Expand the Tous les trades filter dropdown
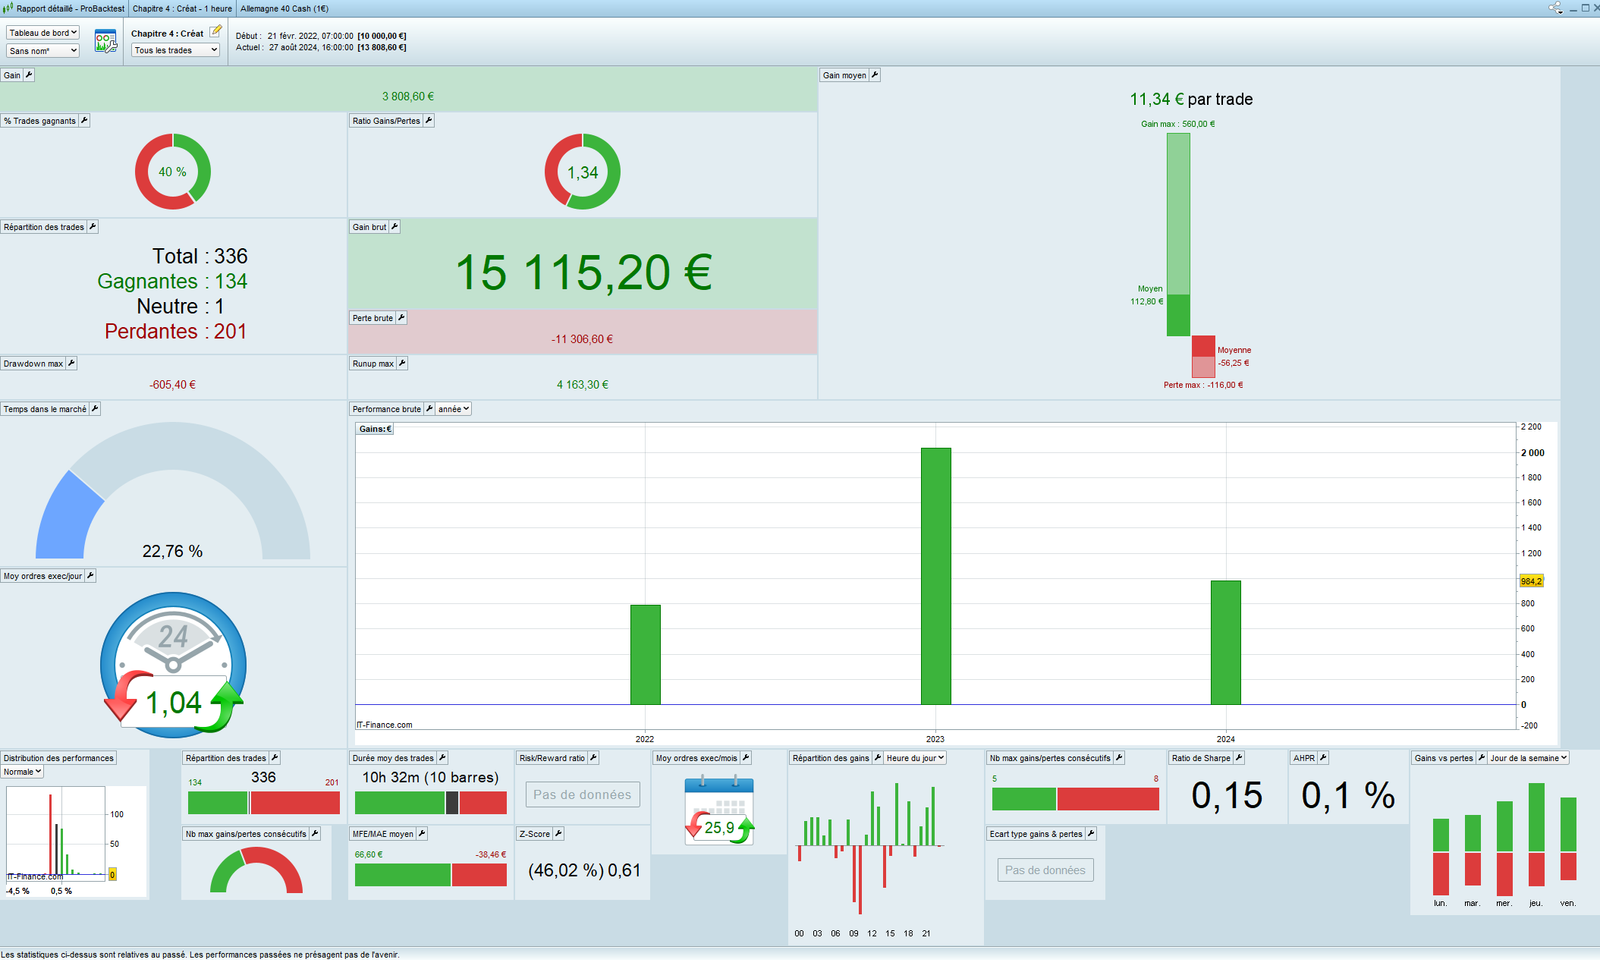 click(x=175, y=50)
